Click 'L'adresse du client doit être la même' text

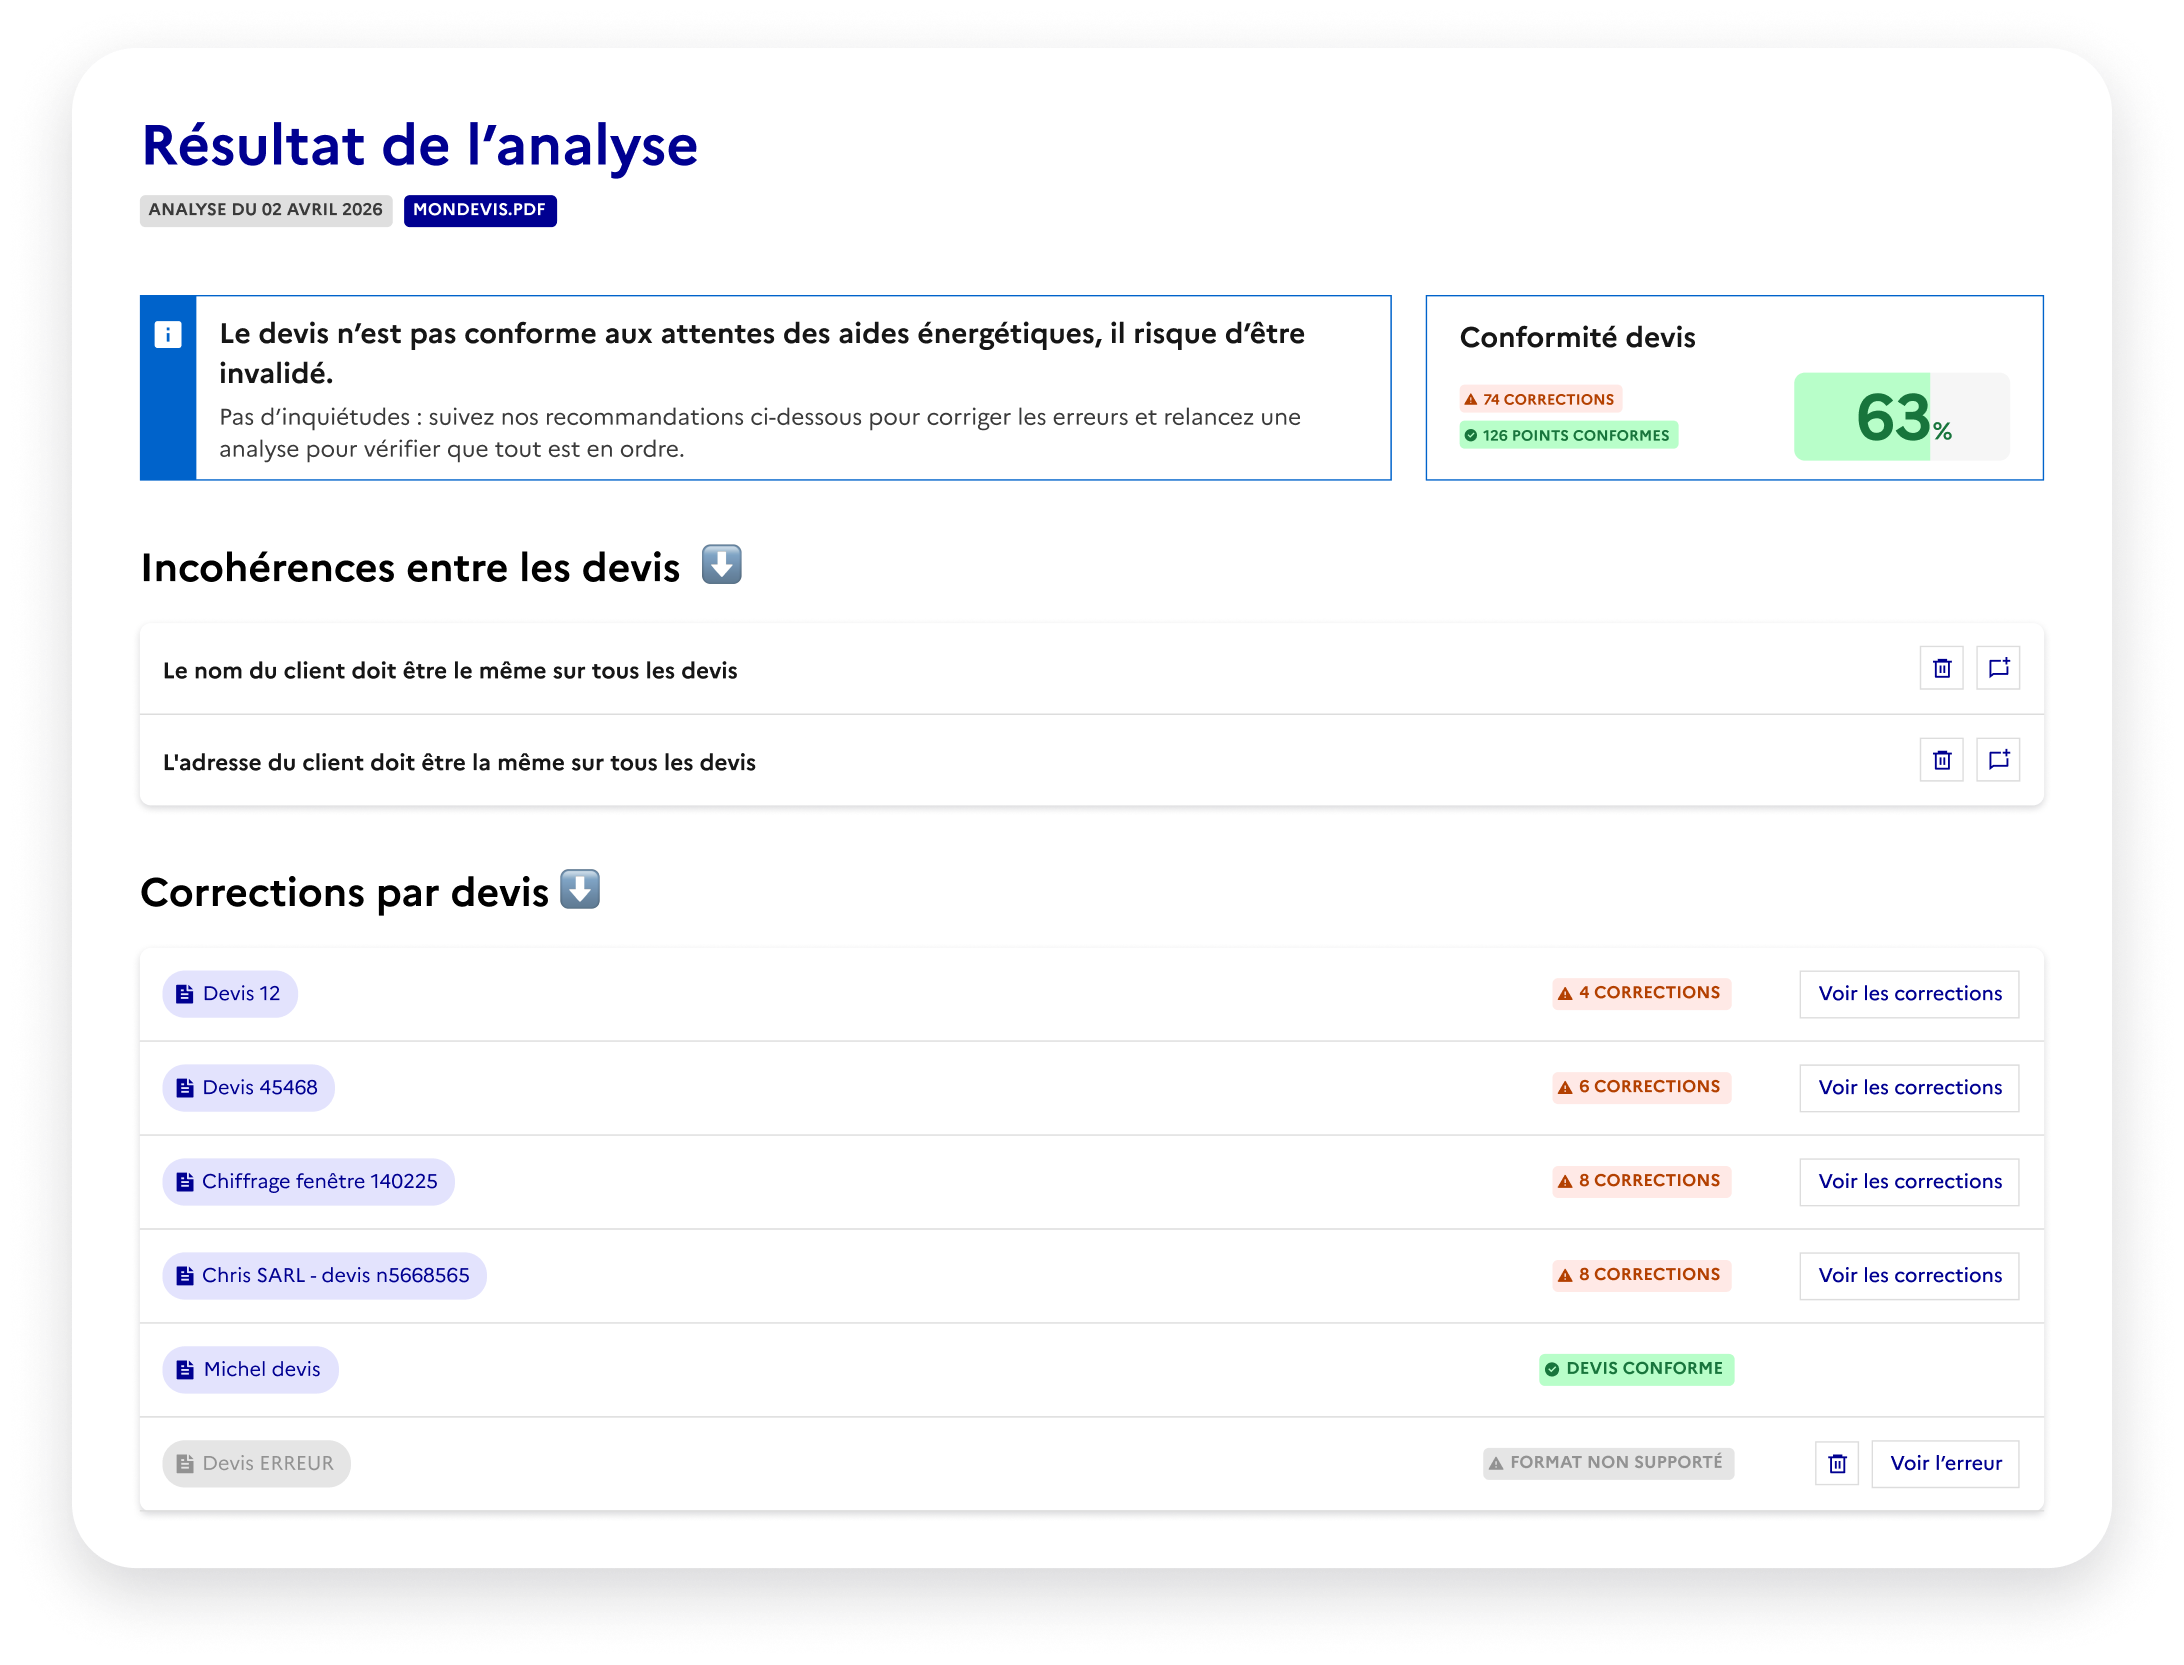click(x=459, y=762)
